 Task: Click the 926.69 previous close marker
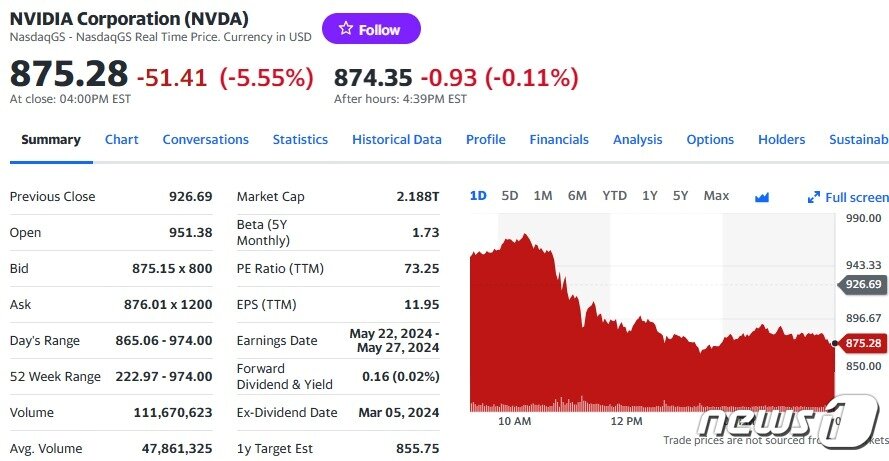coord(863,285)
